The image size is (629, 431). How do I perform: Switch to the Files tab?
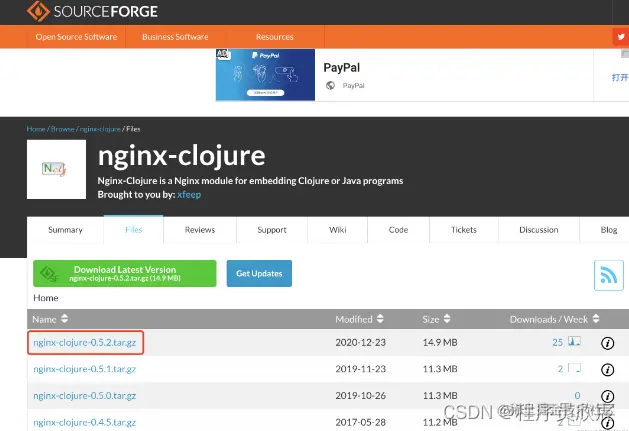[134, 230]
